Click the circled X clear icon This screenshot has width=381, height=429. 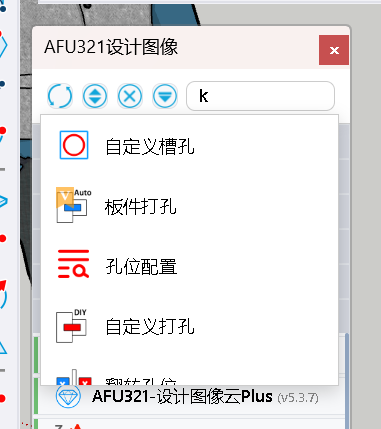(130, 96)
